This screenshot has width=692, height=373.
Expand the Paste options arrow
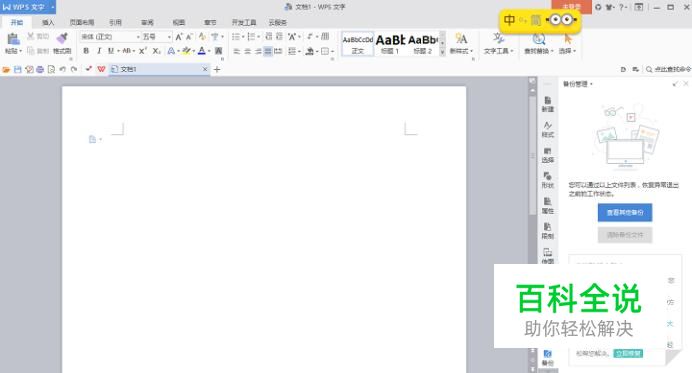pyautogui.click(x=20, y=51)
